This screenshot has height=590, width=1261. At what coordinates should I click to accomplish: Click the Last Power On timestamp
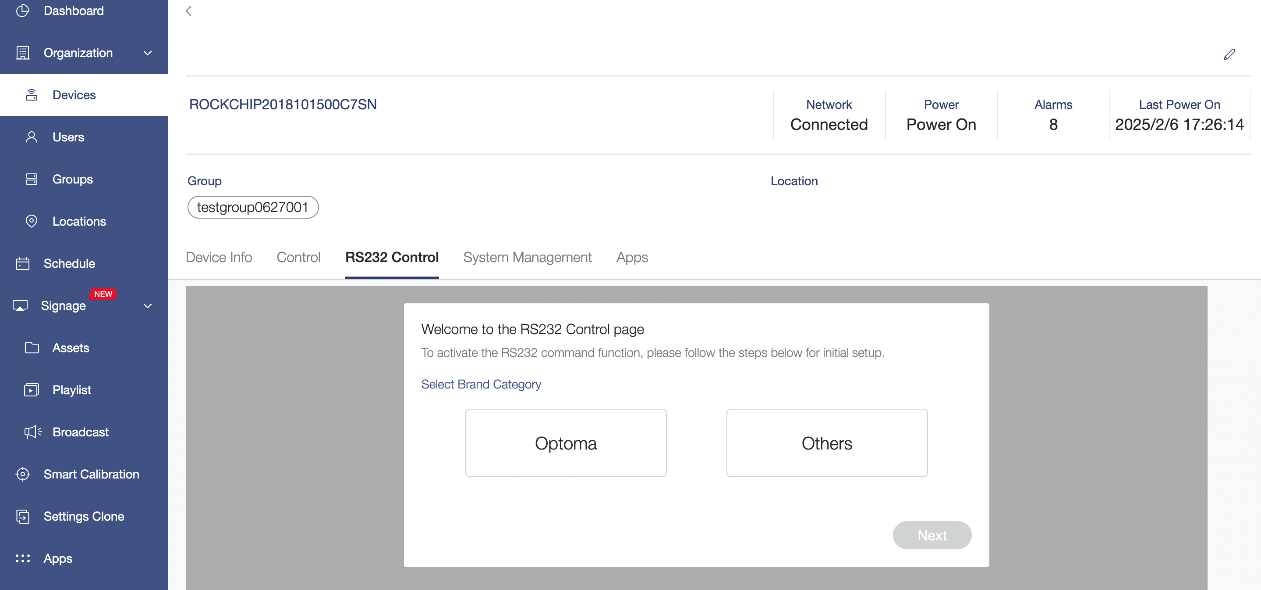[x=1180, y=125]
